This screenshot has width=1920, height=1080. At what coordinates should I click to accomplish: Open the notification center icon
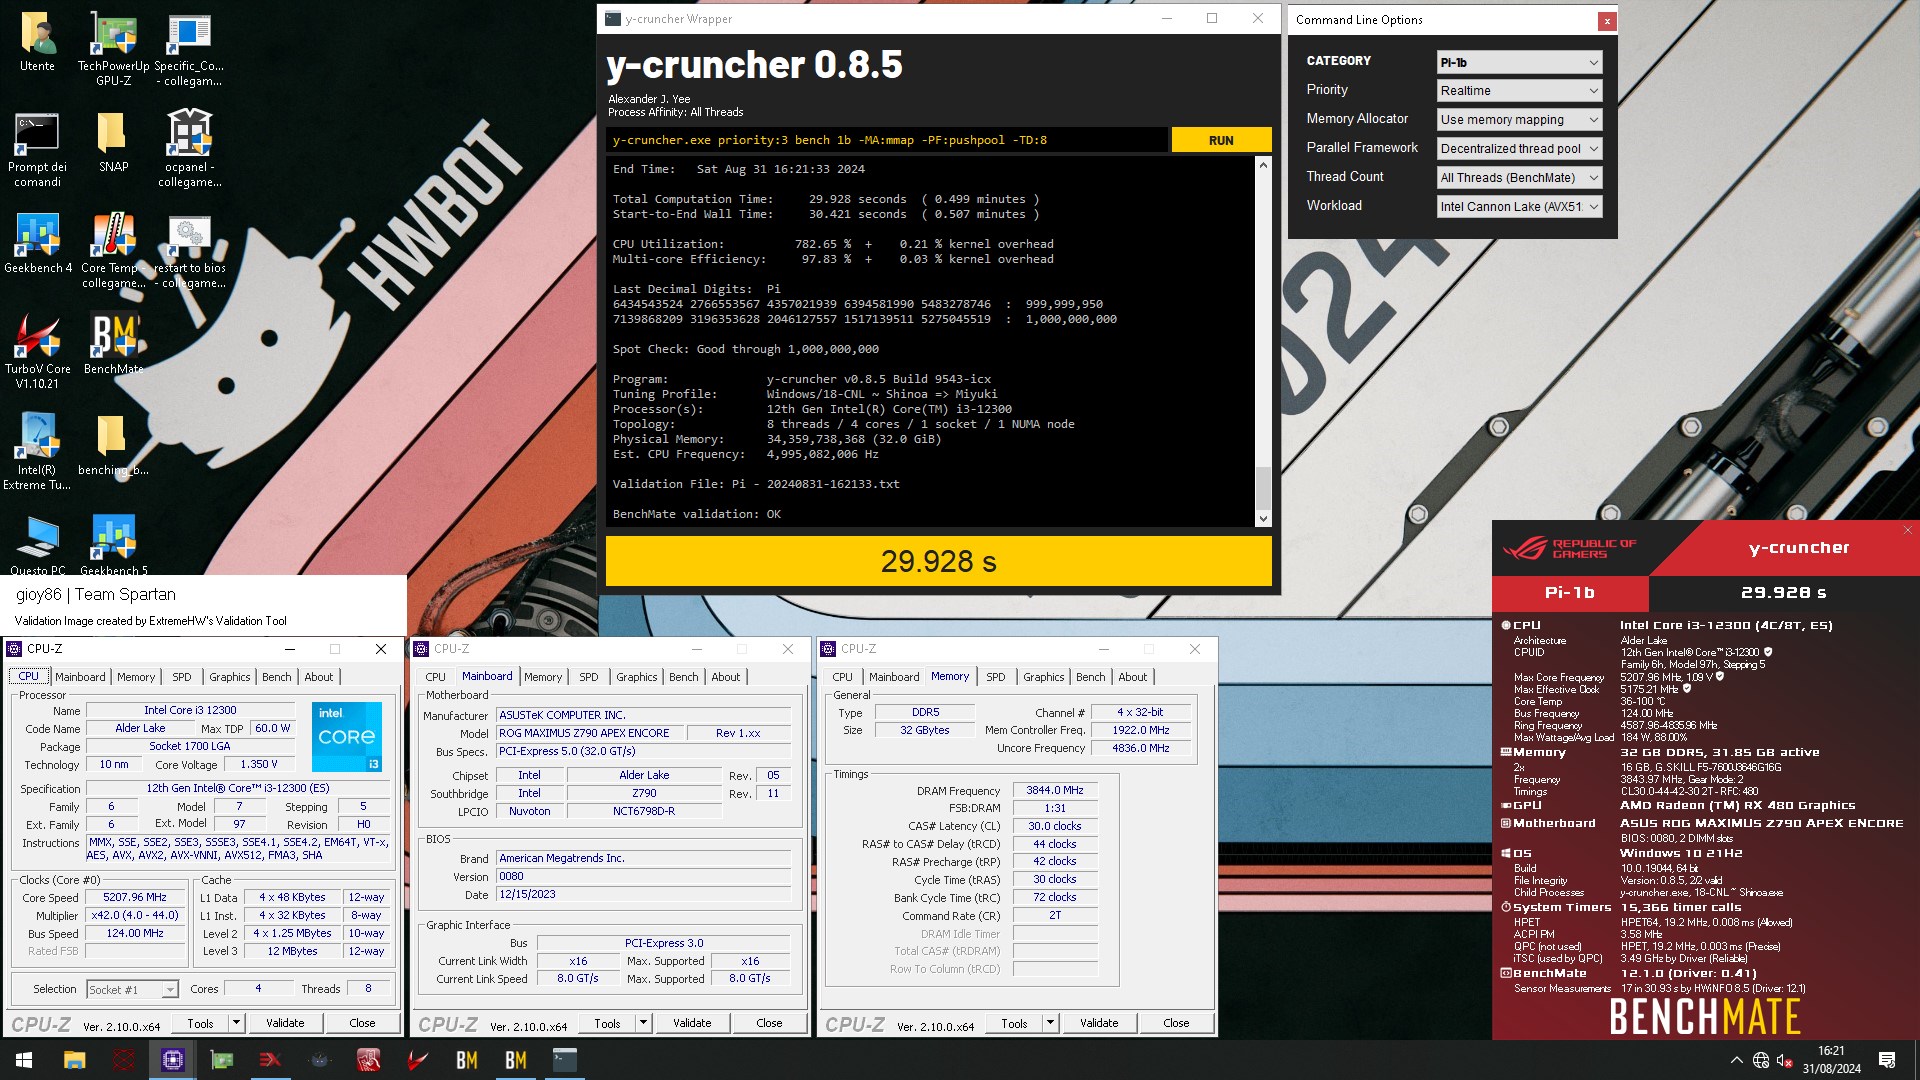pos(1887,1060)
